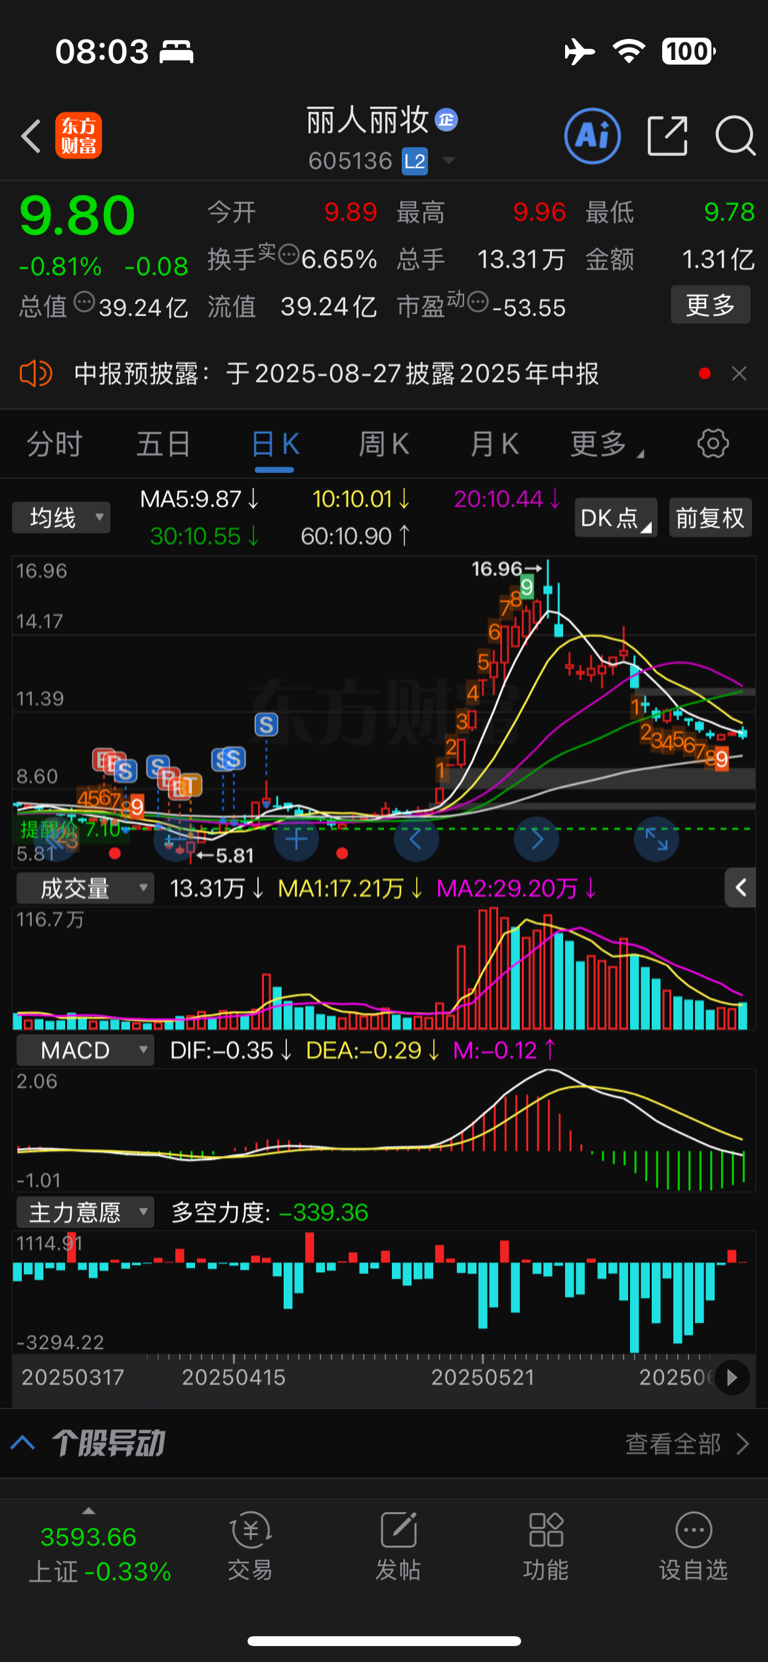
Task: Tap the current price 9.80
Action: (77, 216)
